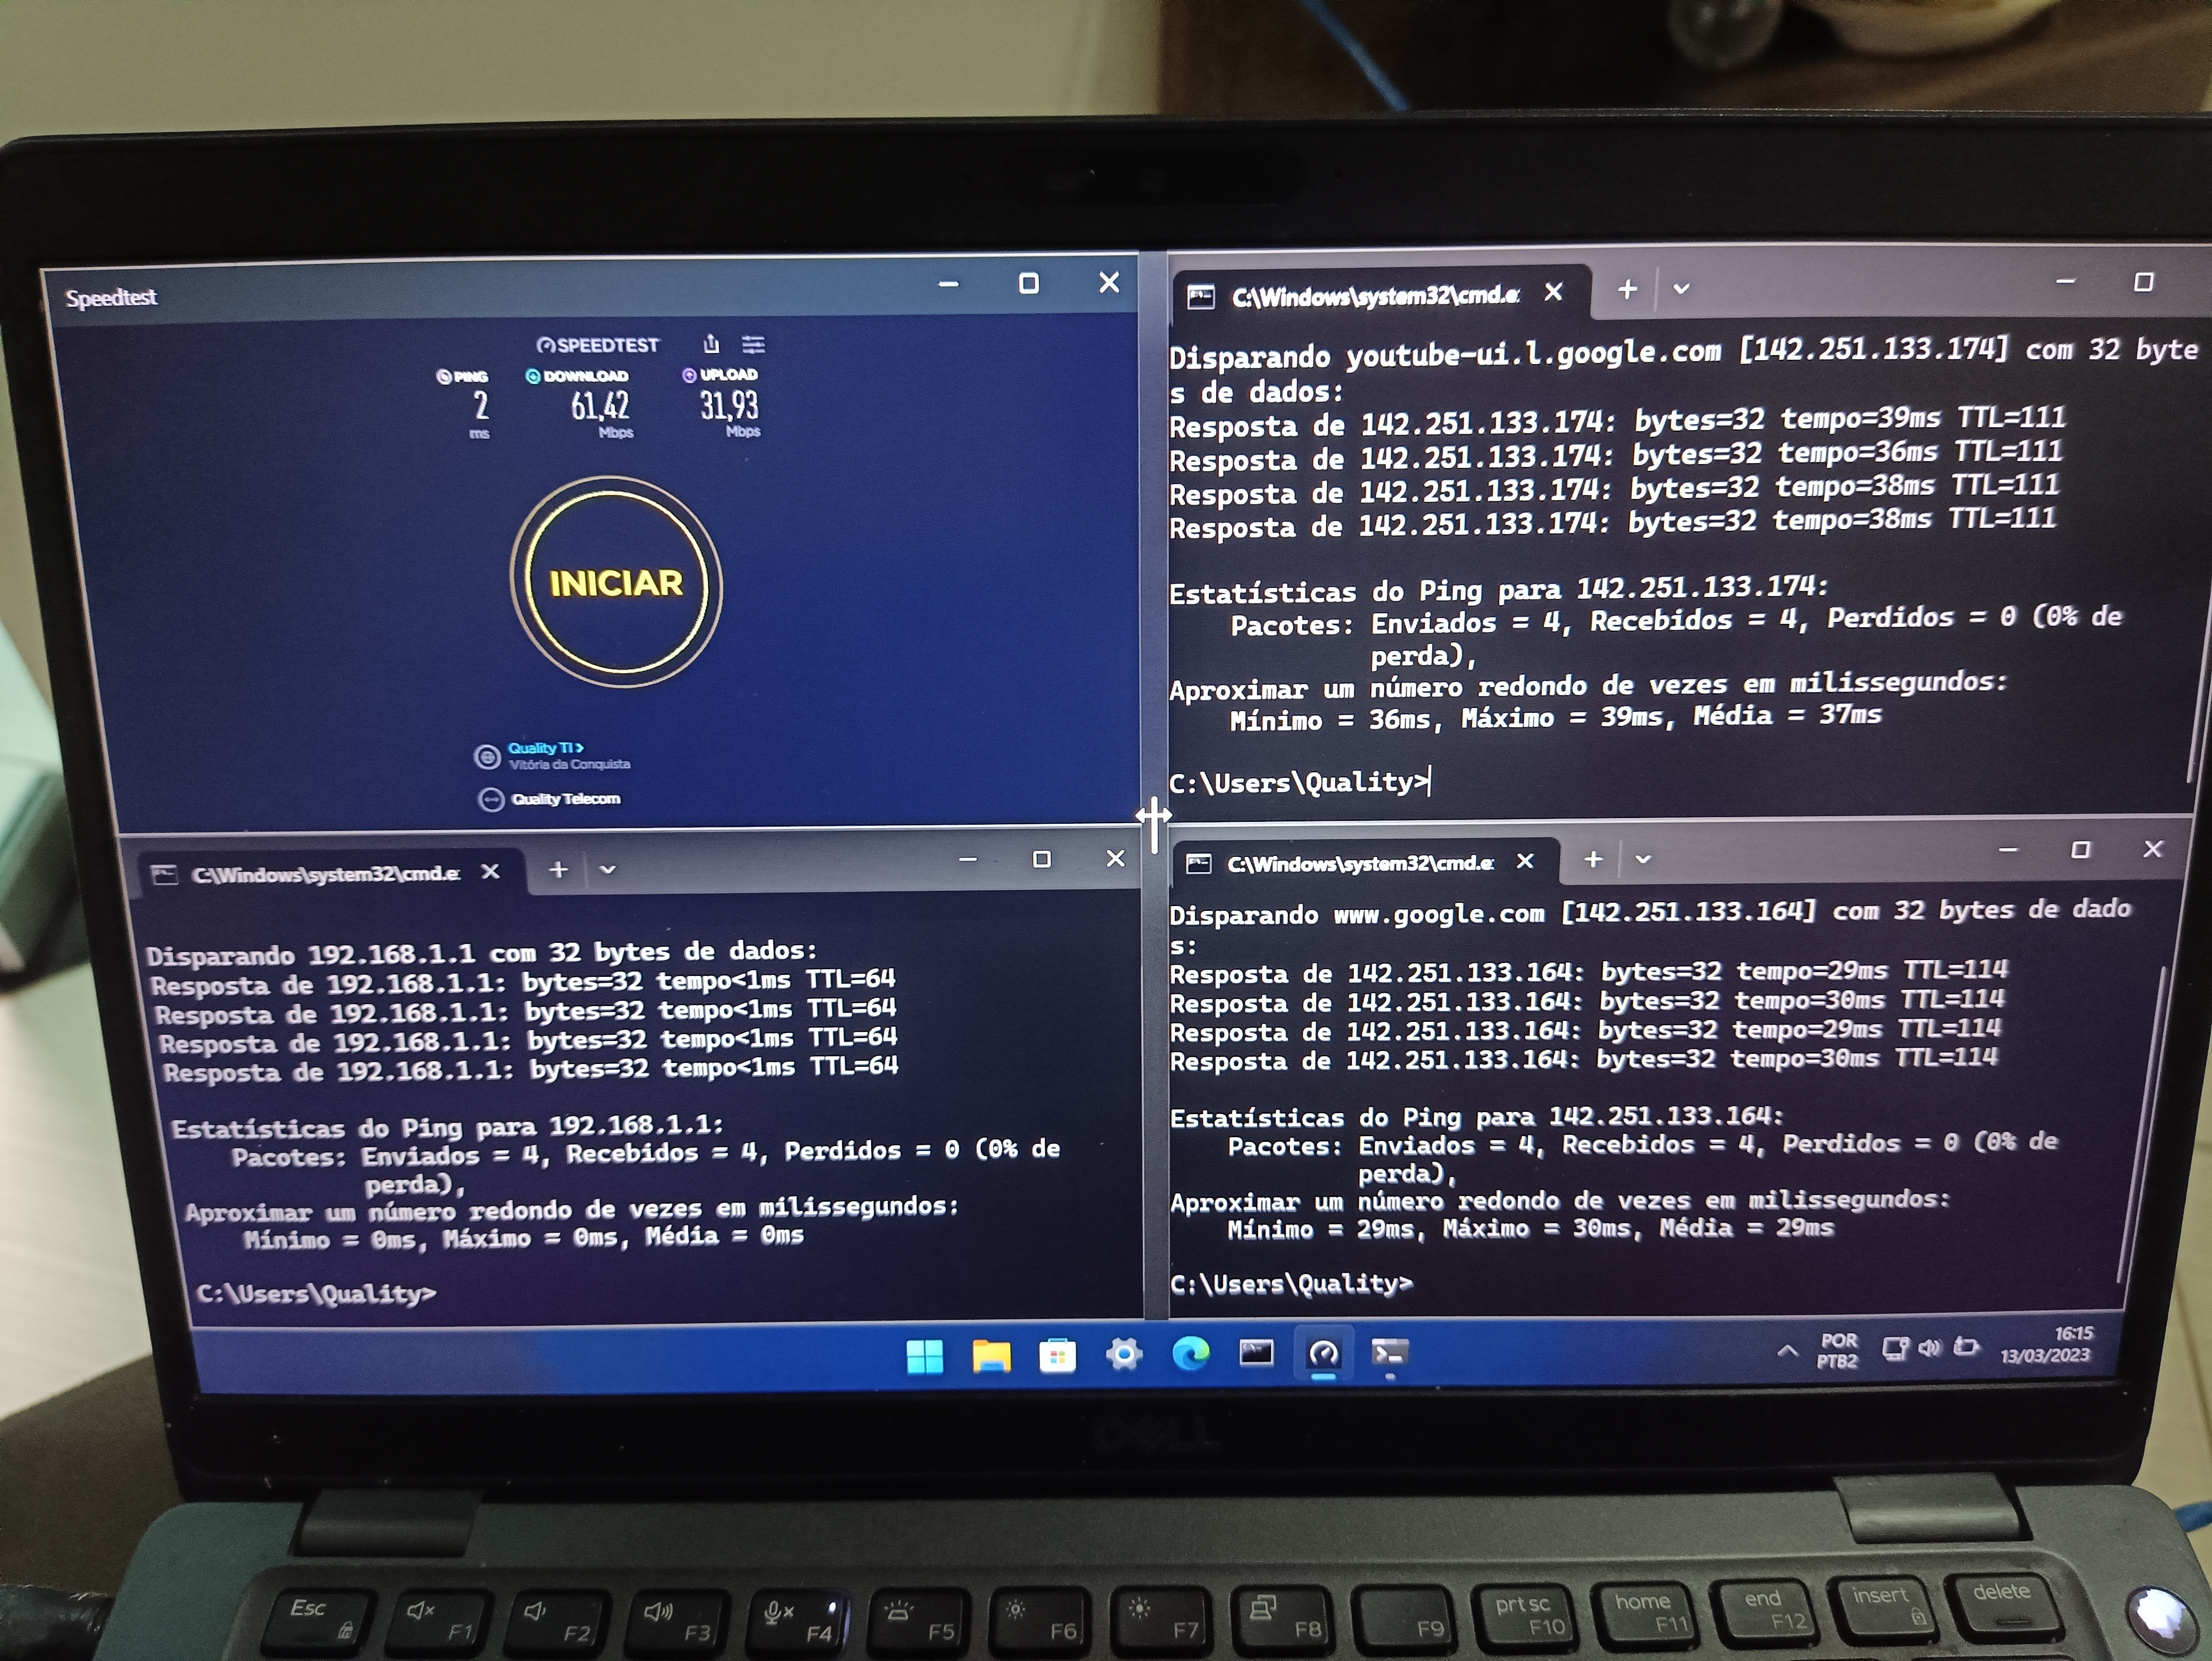Viewport: 2212px width, 1661px height.
Task: Expand top-right terminal new tab dropdown
Action: pos(1681,289)
